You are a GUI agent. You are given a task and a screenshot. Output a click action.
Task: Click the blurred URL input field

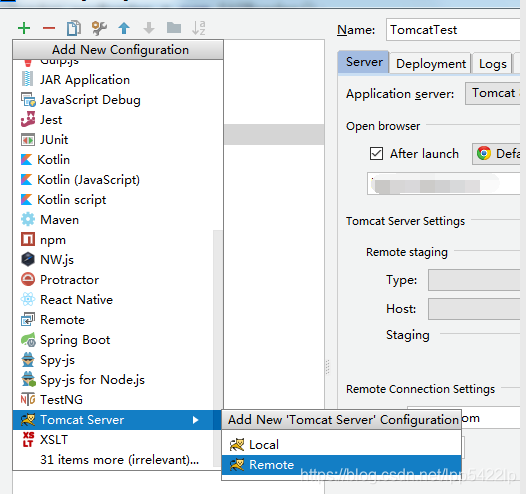point(443,184)
